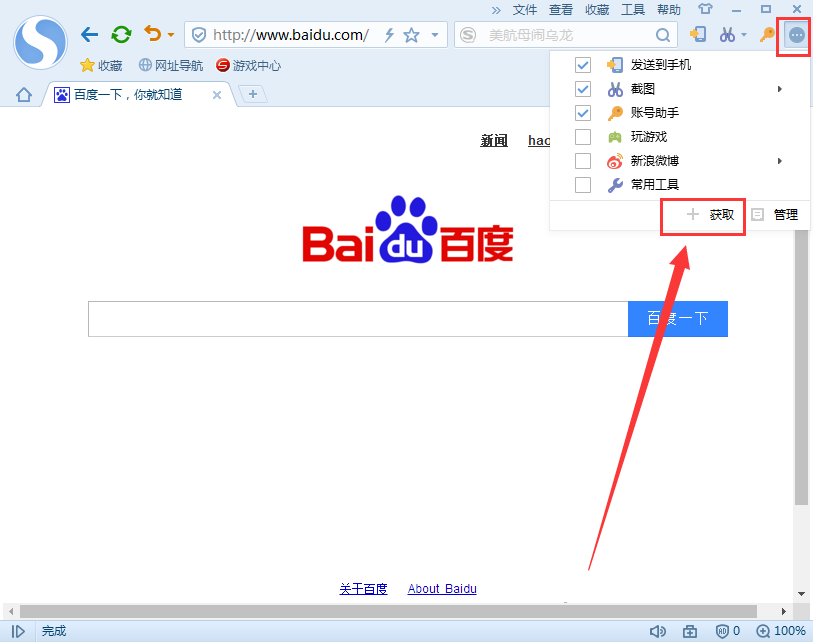Image resolution: width=813 pixels, height=642 pixels.
Task: Open the screenshot tool dropdown arrow
Action: (x=744, y=35)
